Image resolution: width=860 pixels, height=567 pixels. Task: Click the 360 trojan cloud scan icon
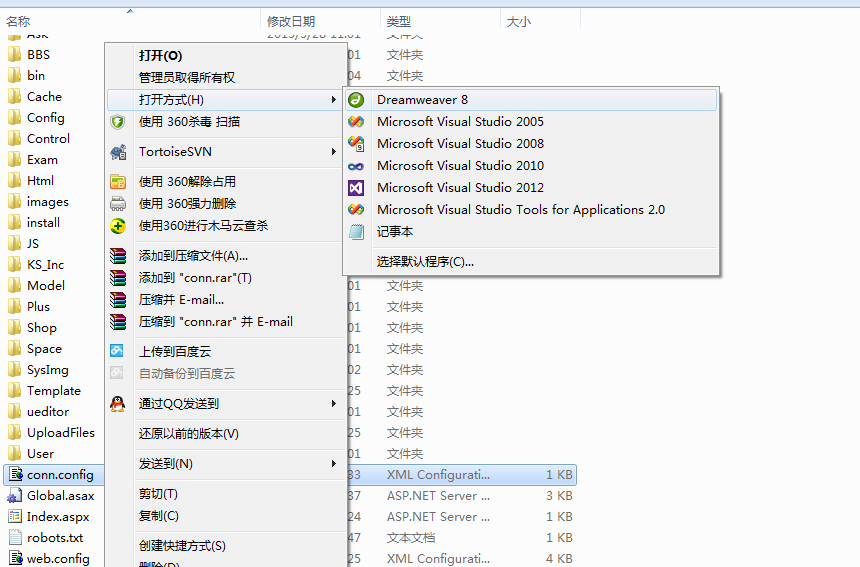[117, 226]
